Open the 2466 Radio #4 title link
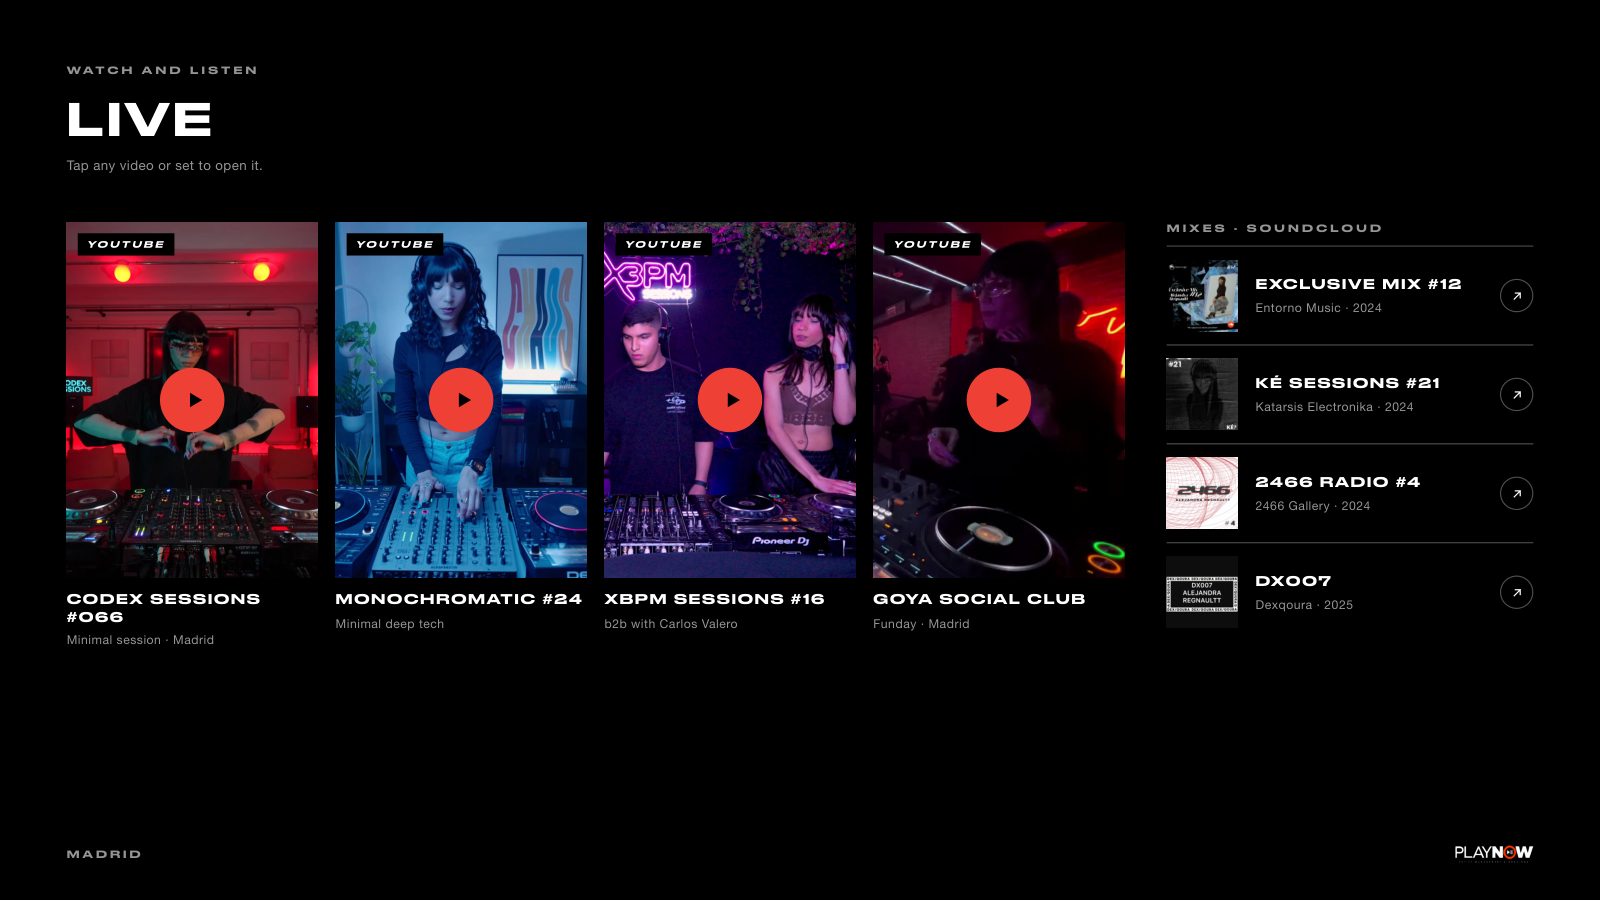 coord(1337,482)
